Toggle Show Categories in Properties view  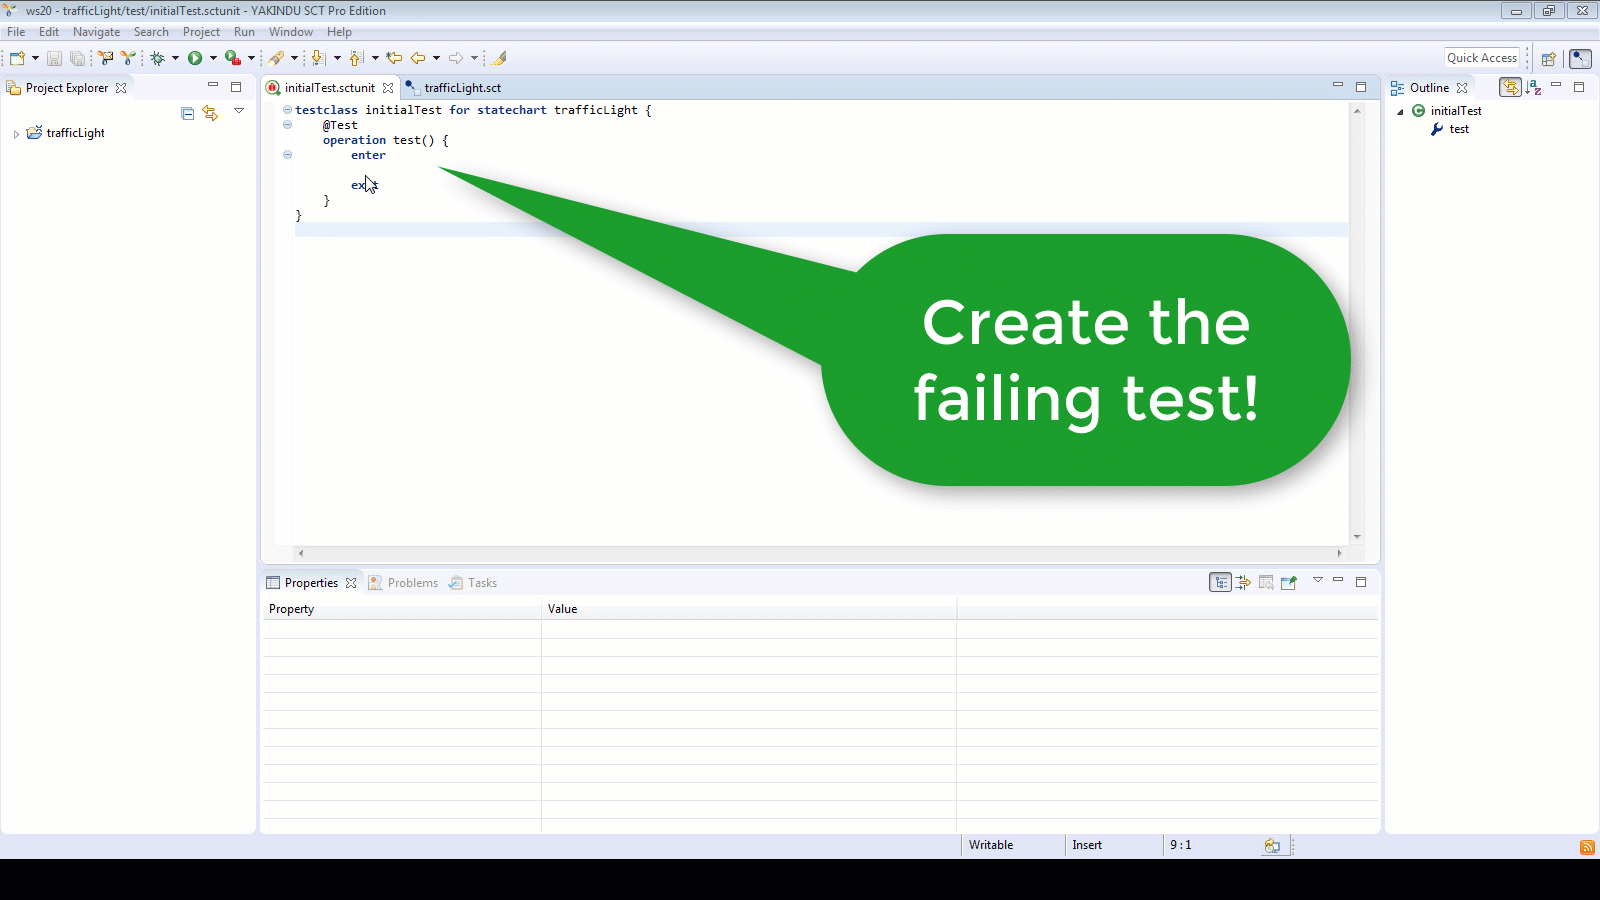tap(1220, 582)
